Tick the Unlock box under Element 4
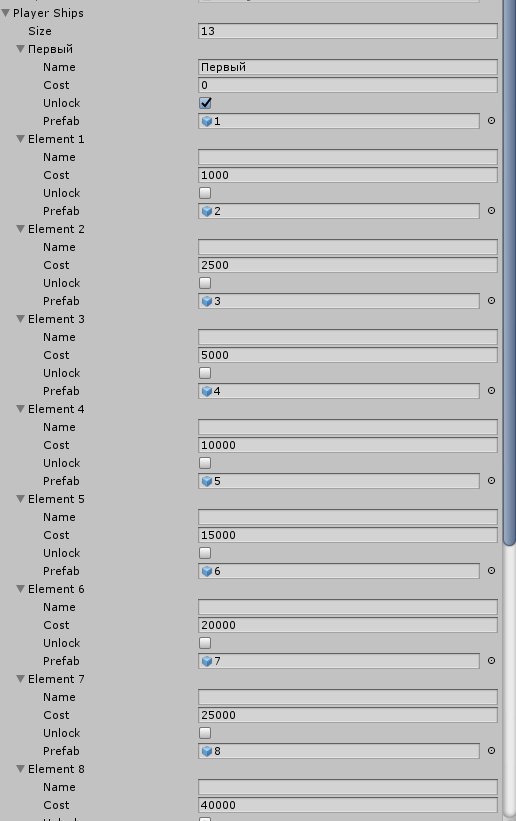 coord(205,463)
